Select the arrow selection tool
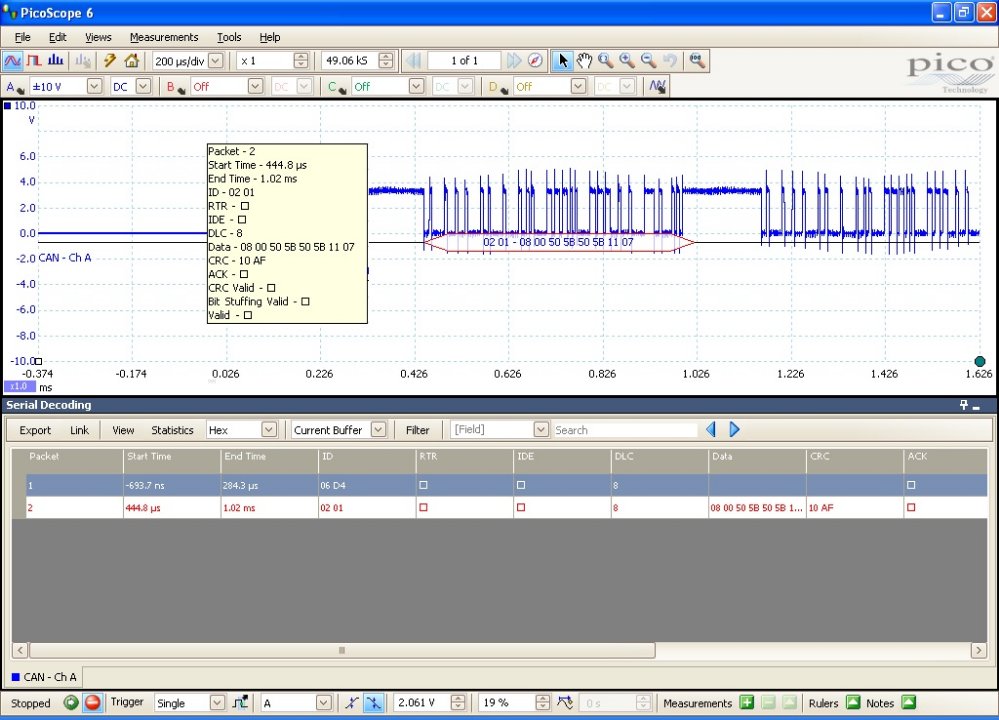Image resolution: width=999 pixels, height=720 pixels. (x=562, y=61)
